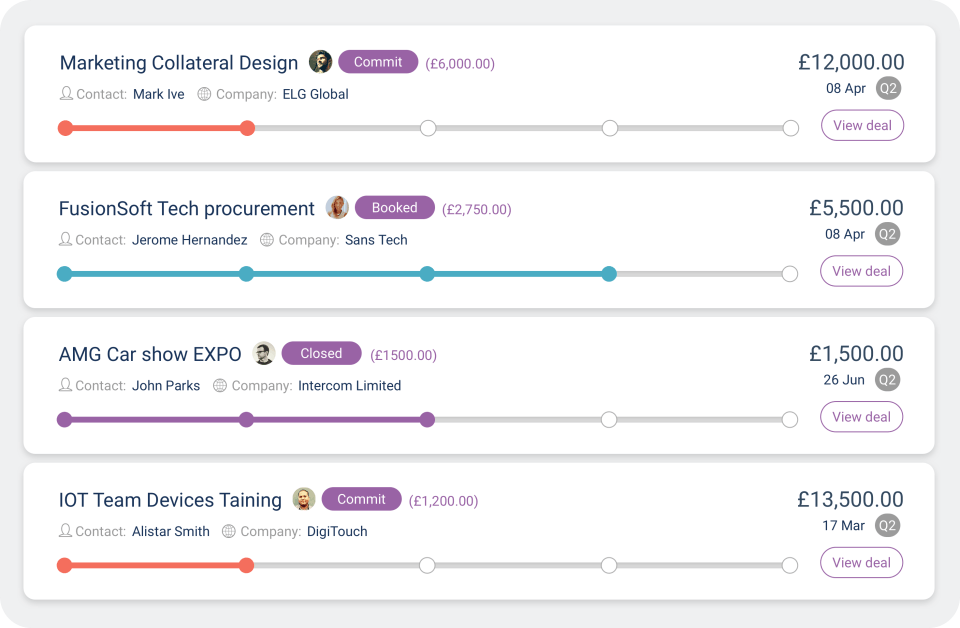This screenshot has height=628, width=960.
Task: Click the Q2 badge on the £13,500.00 deal
Action: tap(887, 525)
